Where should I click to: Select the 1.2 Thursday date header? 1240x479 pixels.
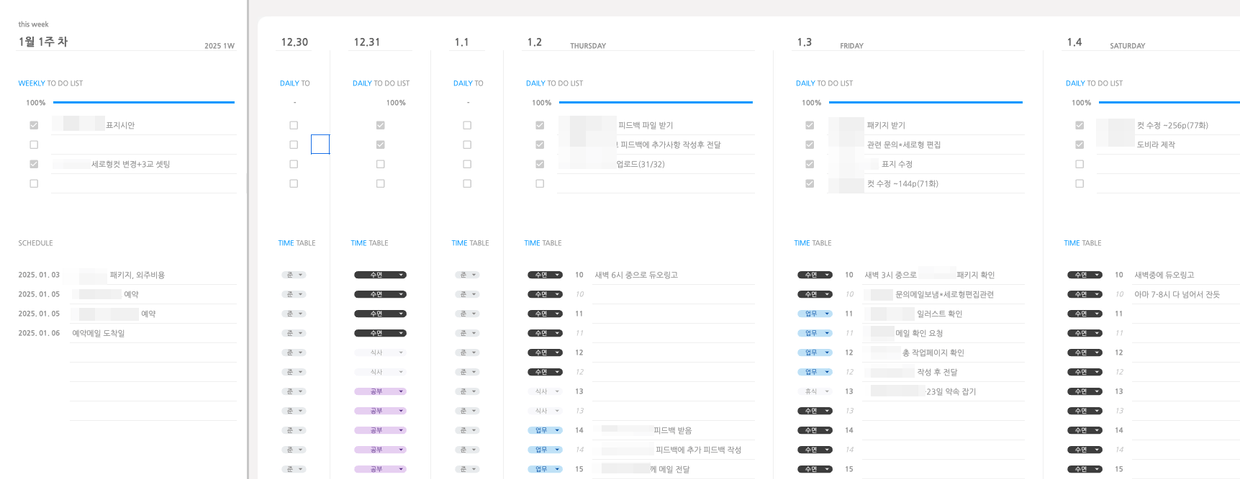535,42
